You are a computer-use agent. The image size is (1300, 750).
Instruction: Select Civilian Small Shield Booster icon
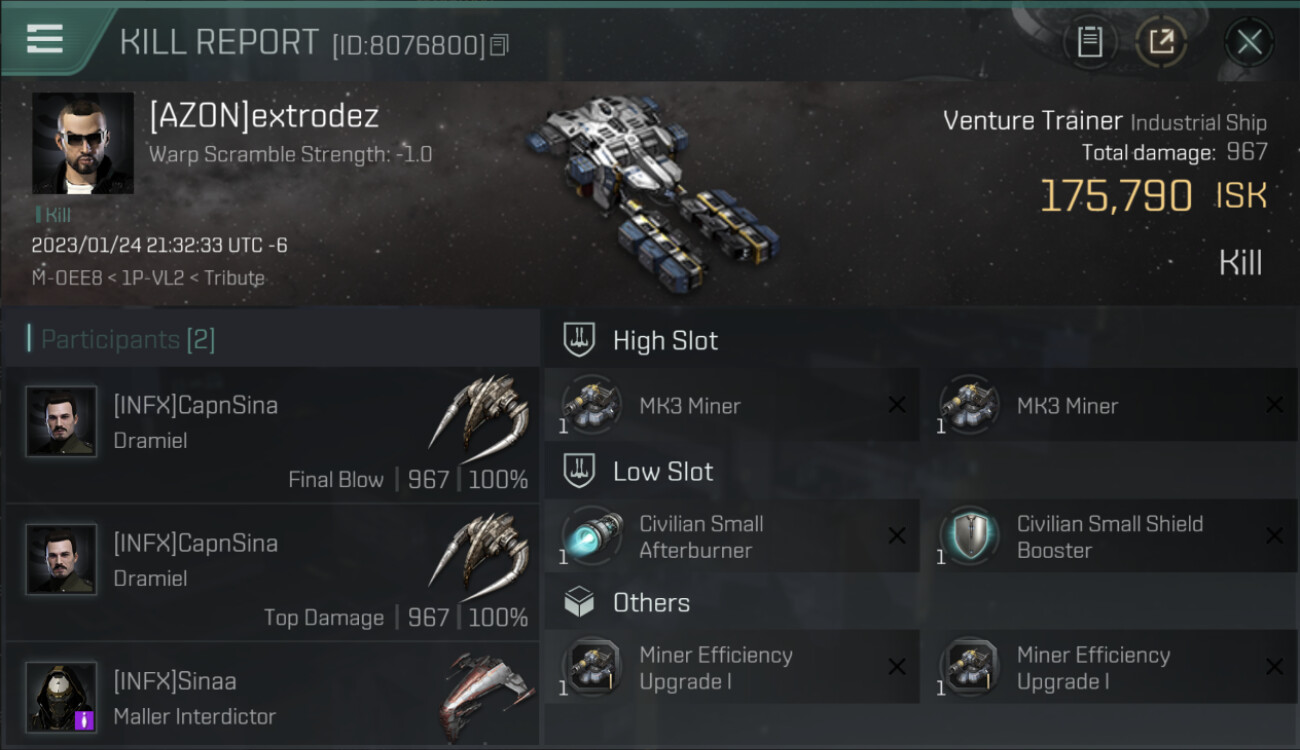[x=968, y=536]
